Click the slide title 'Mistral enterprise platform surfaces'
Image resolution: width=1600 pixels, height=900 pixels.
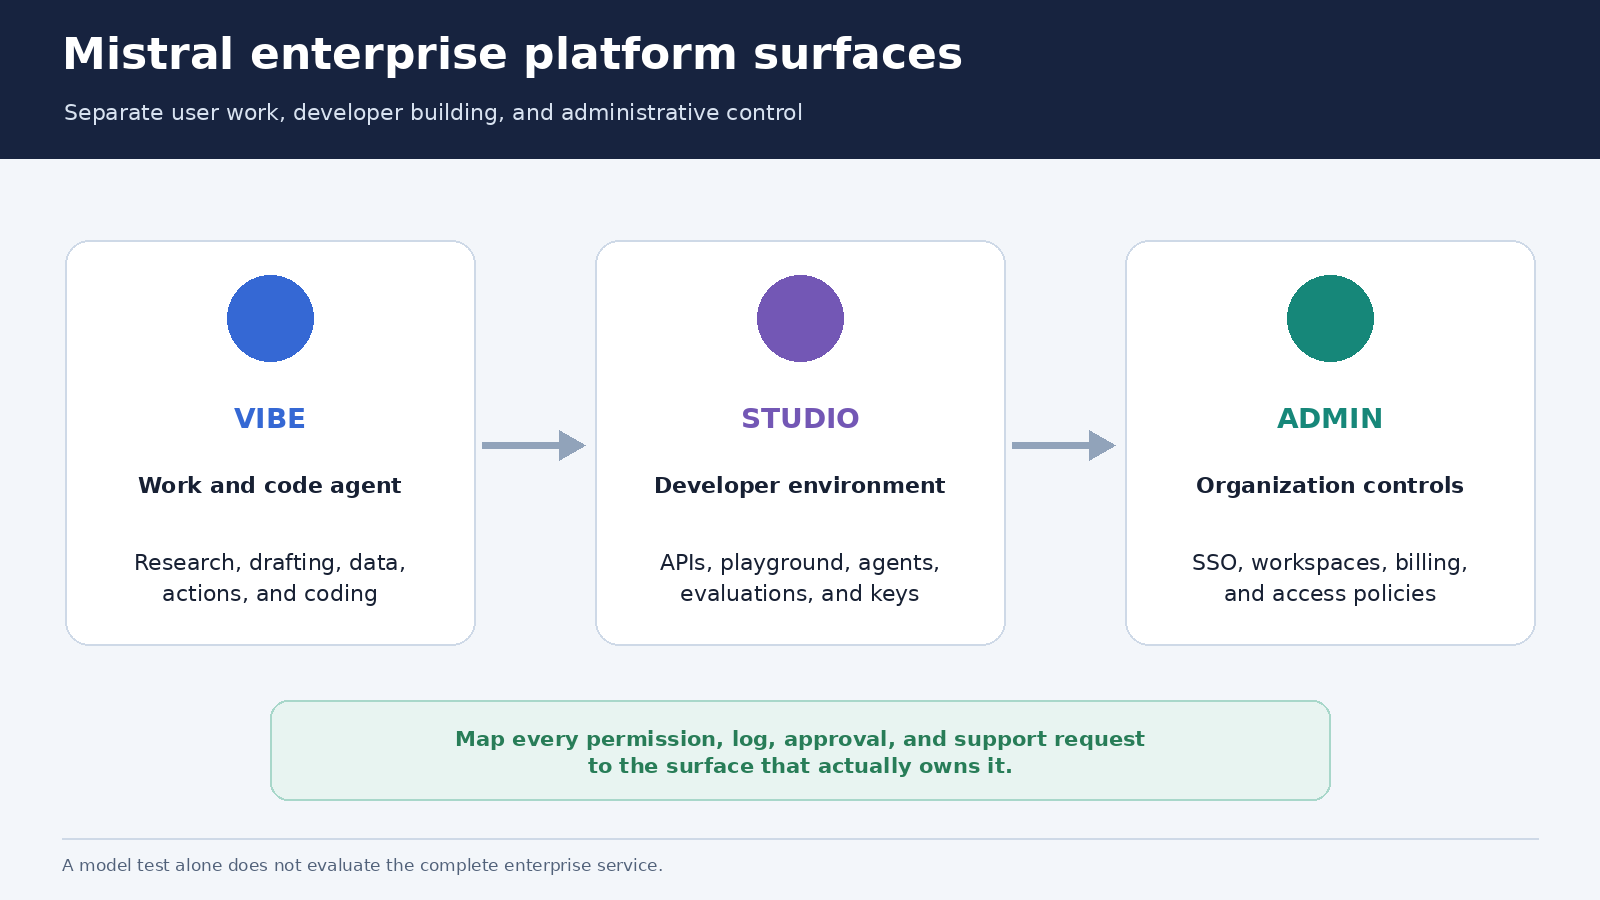(x=512, y=54)
